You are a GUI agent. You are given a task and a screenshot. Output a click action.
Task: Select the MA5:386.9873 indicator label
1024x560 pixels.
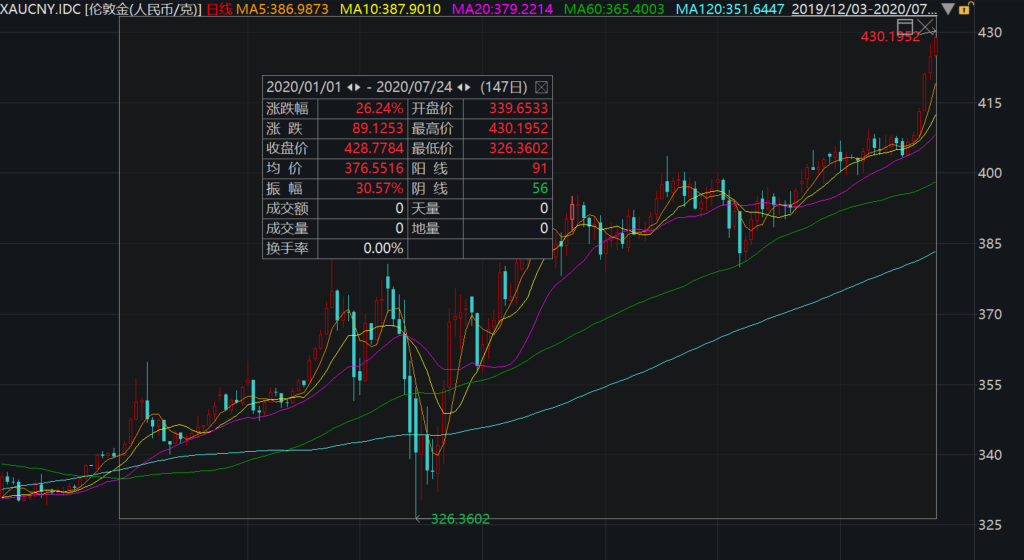[282, 9]
